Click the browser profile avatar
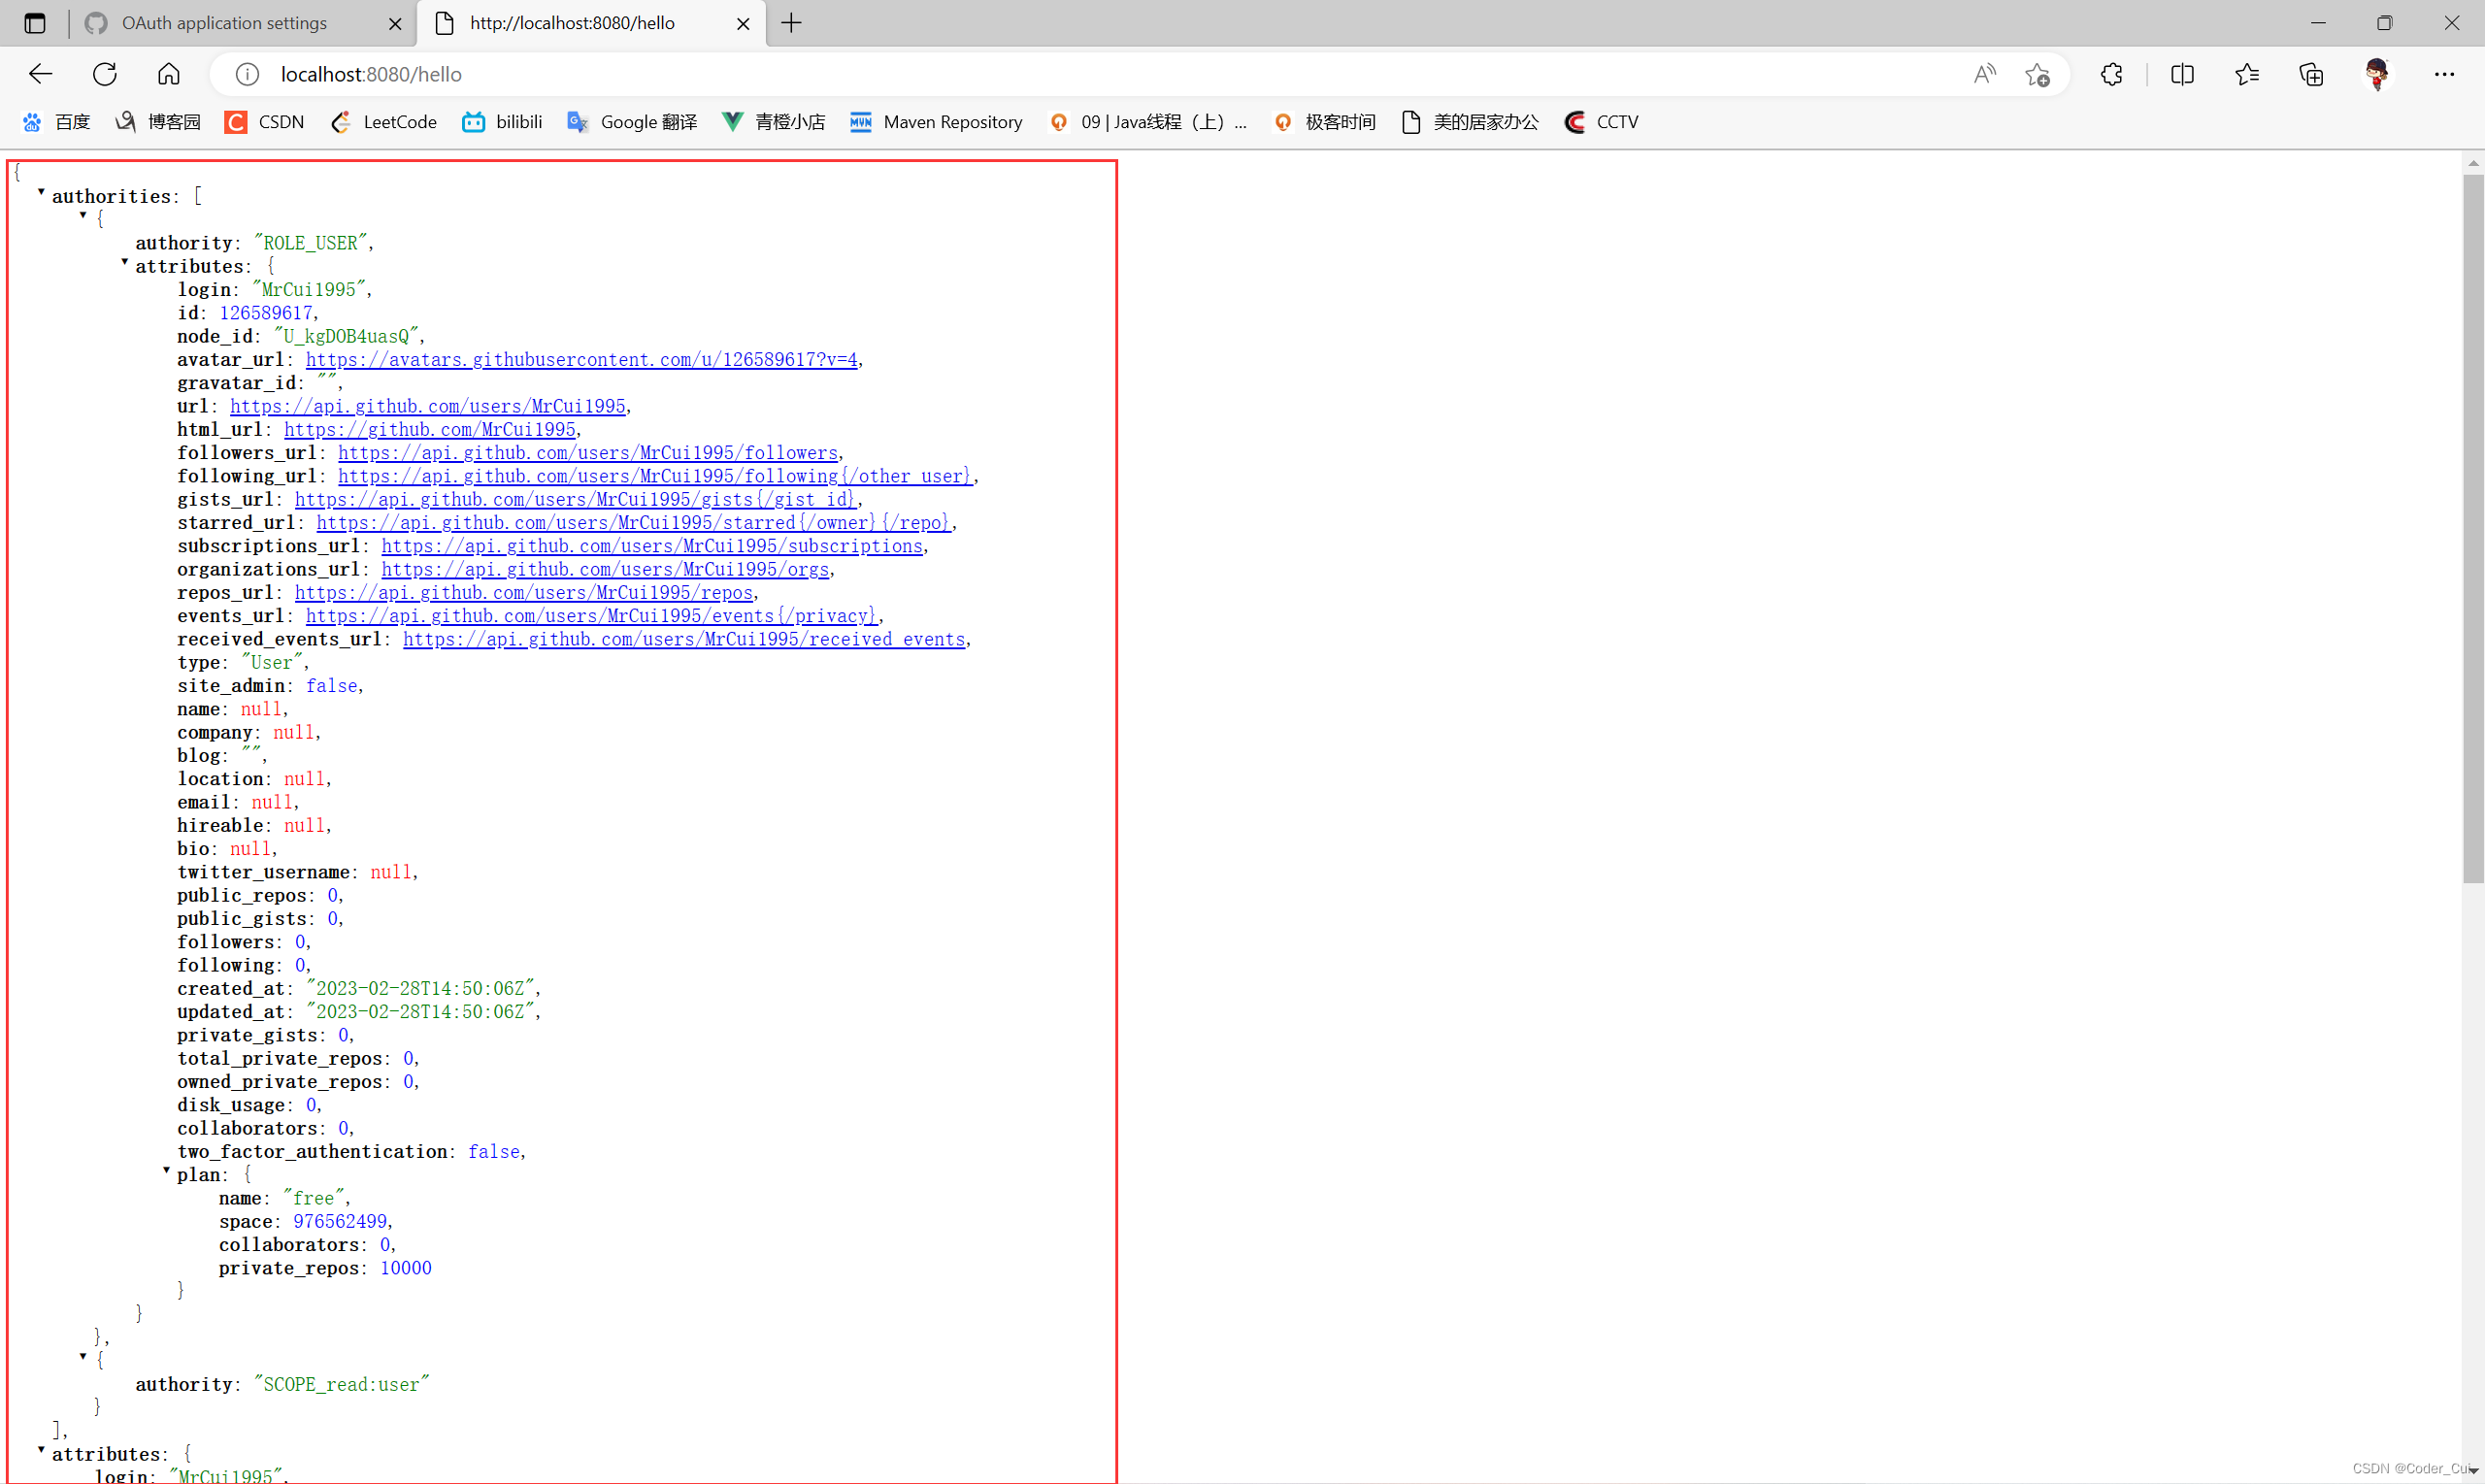The image size is (2485, 1484). (x=2376, y=74)
